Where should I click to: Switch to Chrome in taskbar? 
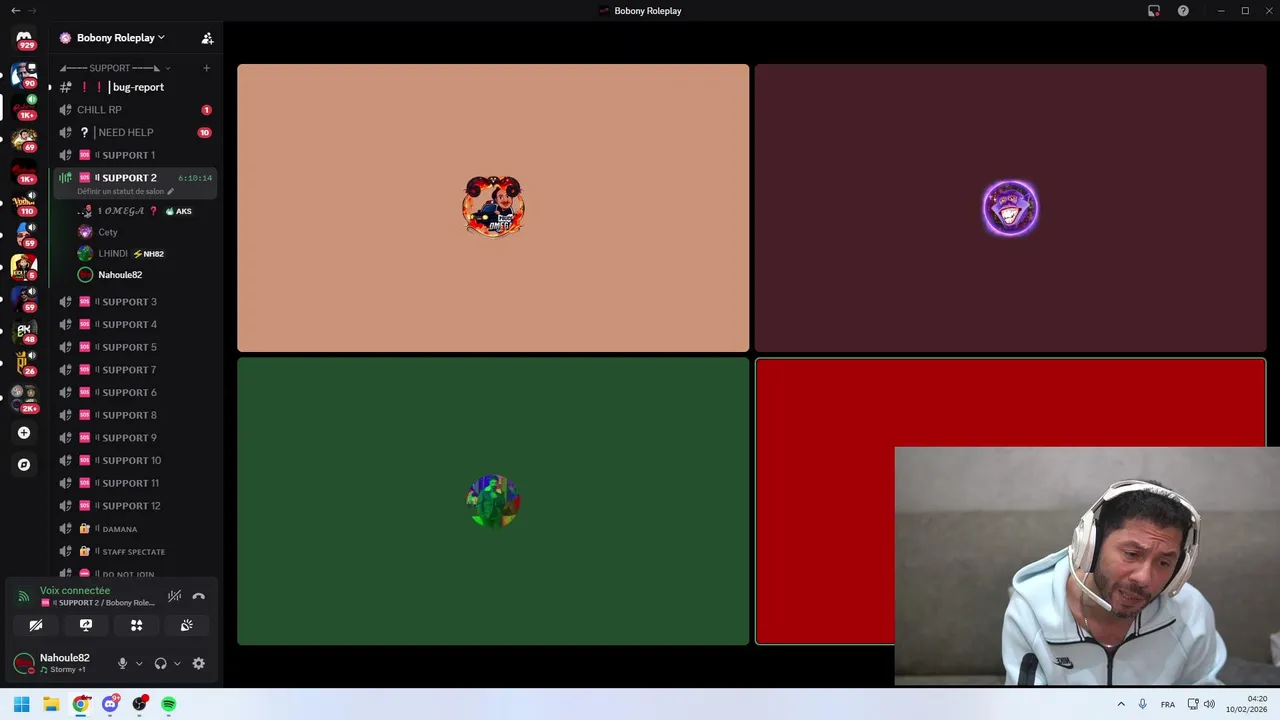point(80,704)
